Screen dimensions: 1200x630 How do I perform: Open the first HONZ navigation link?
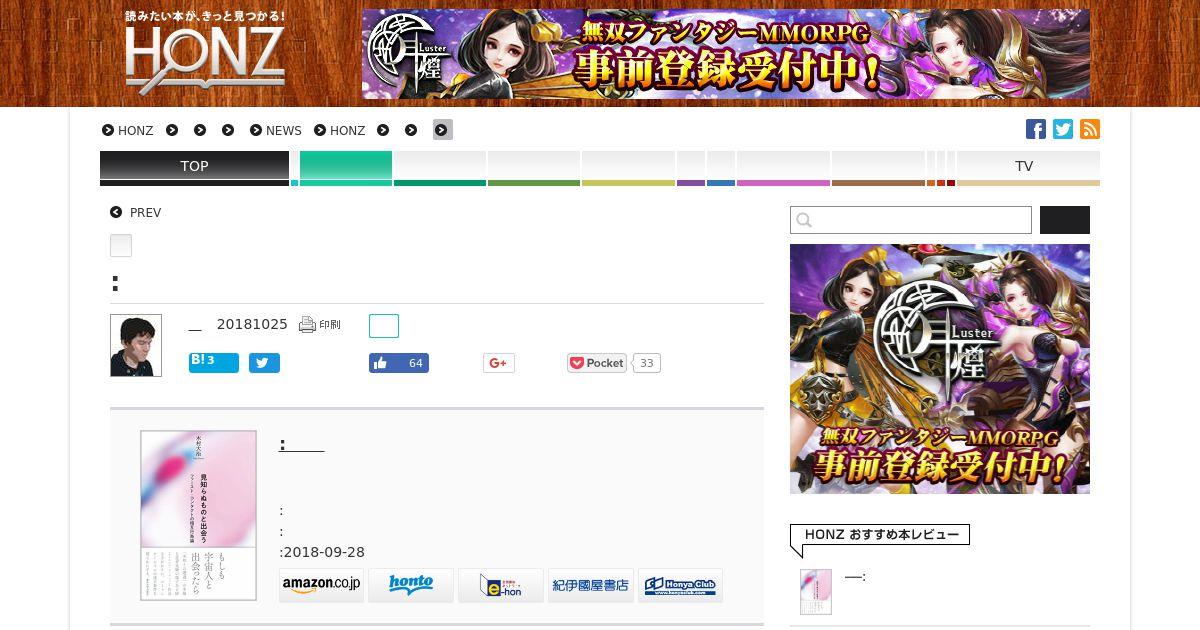128,130
